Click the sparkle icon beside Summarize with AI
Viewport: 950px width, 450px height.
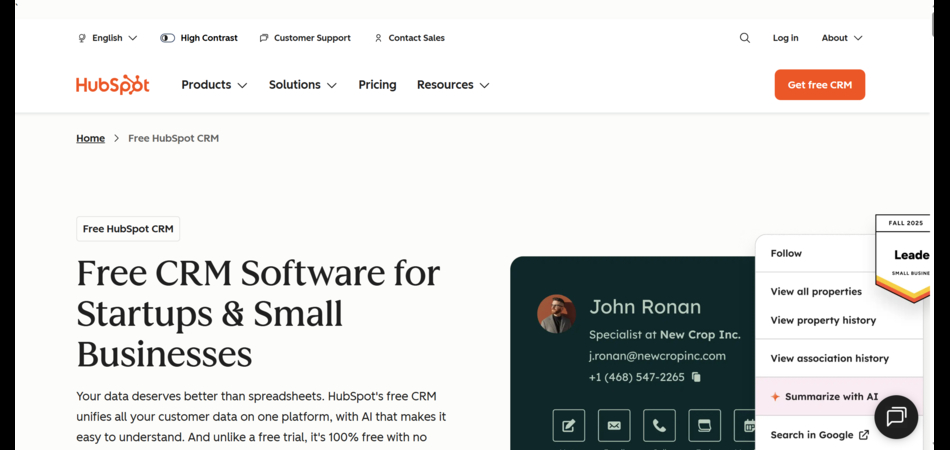tap(775, 397)
